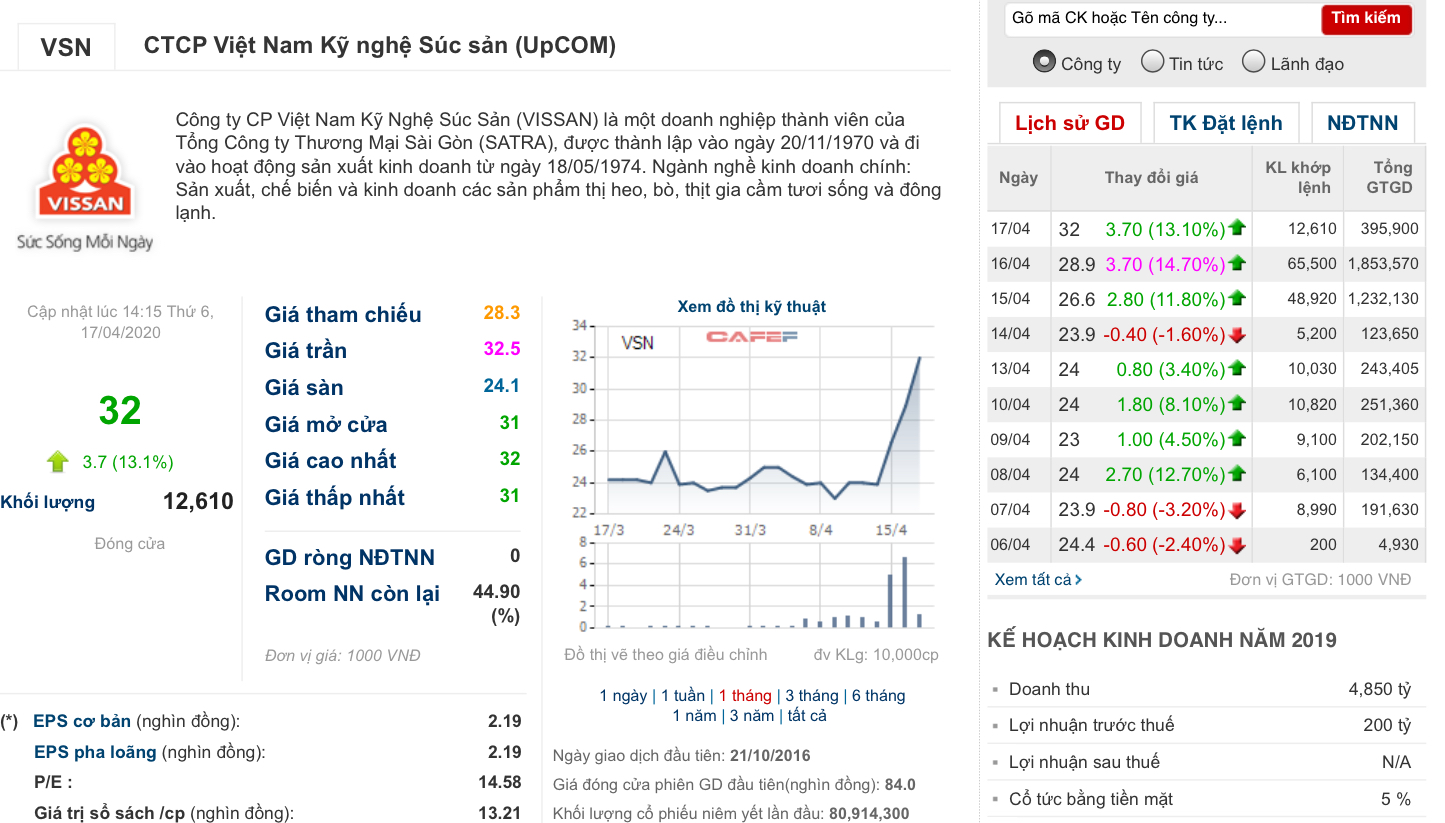Click up arrow icon in 08/04 row

(1237, 474)
